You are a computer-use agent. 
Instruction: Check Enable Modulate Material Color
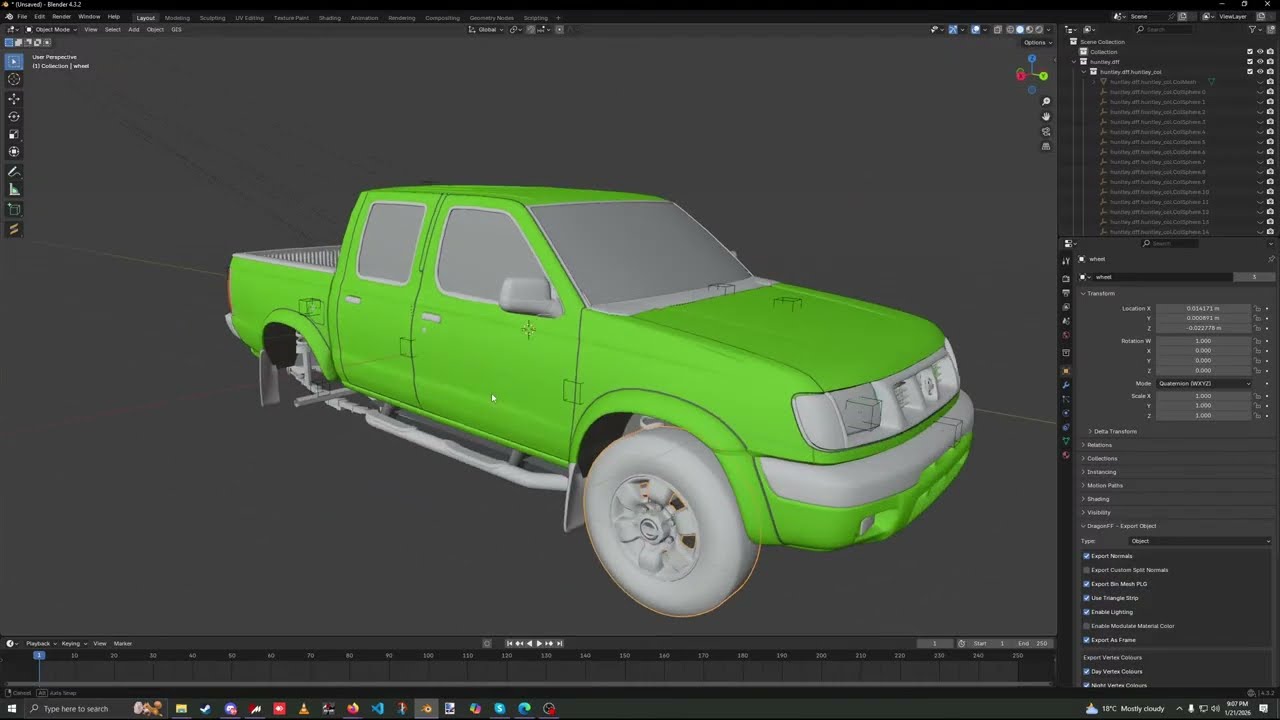pos(1087,626)
